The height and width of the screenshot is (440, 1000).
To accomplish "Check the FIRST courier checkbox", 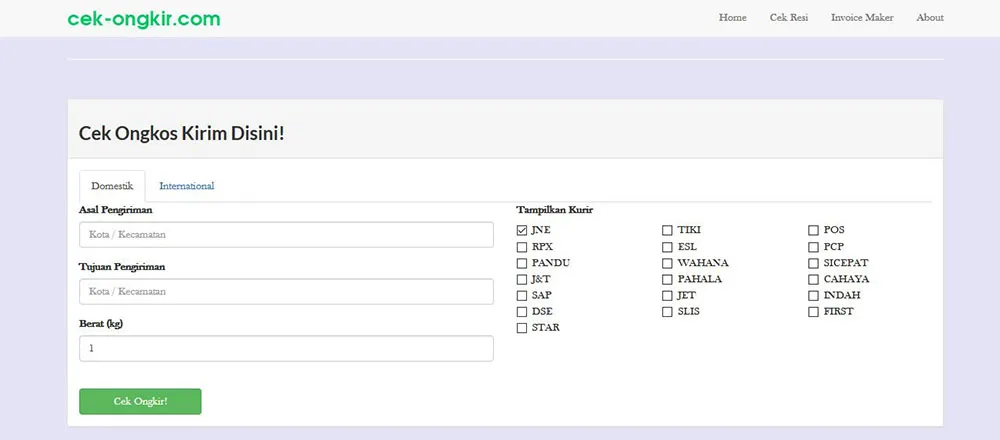I will (x=814, y=312).
